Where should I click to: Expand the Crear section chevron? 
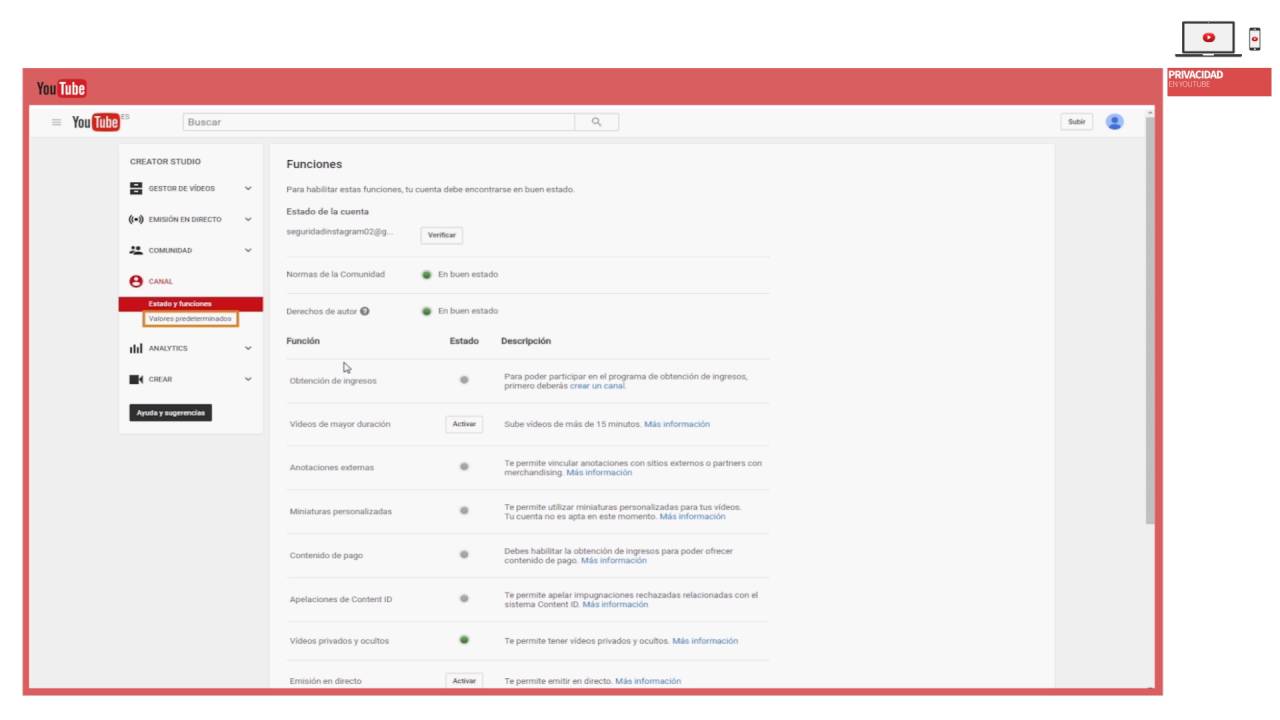tap(248, 379)
